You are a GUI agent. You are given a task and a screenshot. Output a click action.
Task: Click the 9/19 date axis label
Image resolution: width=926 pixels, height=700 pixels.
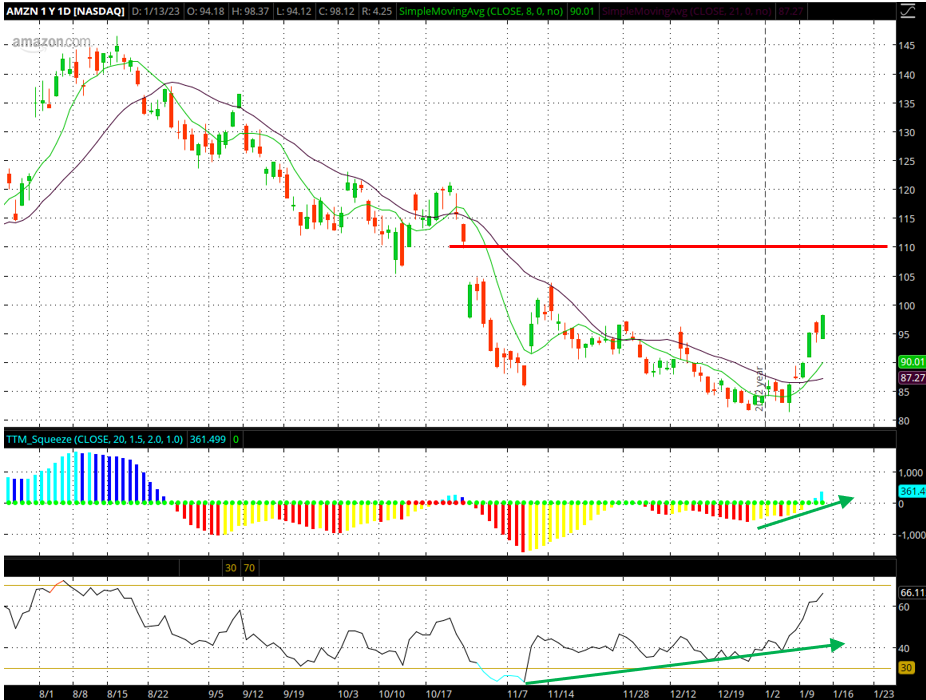pos(294,694)
